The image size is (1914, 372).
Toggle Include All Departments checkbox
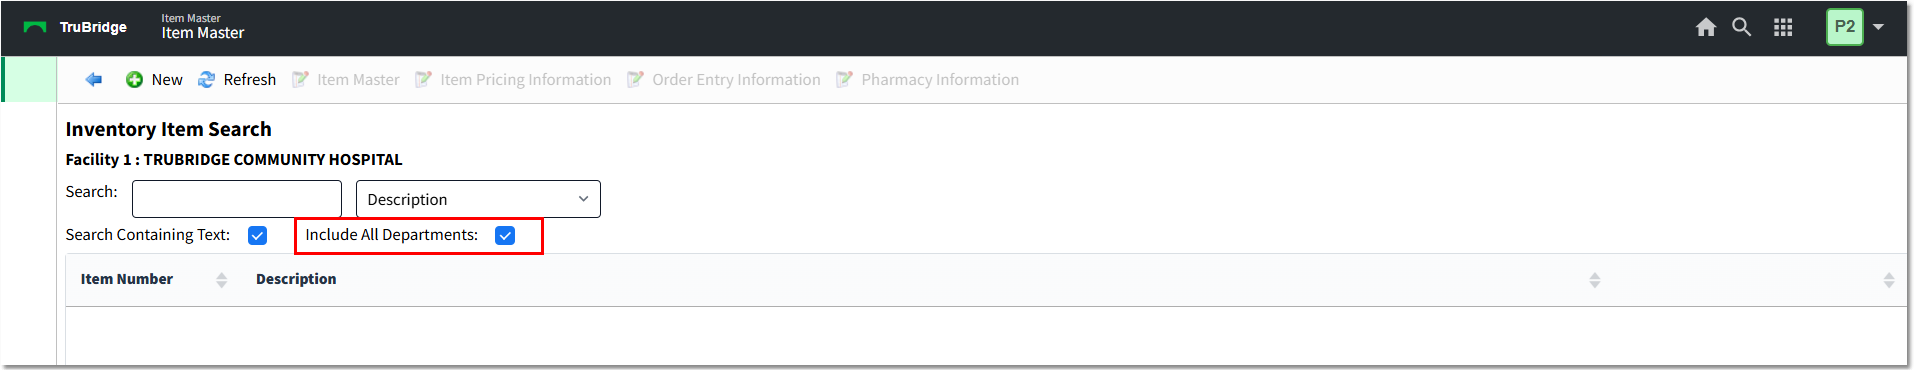[505, 235]
